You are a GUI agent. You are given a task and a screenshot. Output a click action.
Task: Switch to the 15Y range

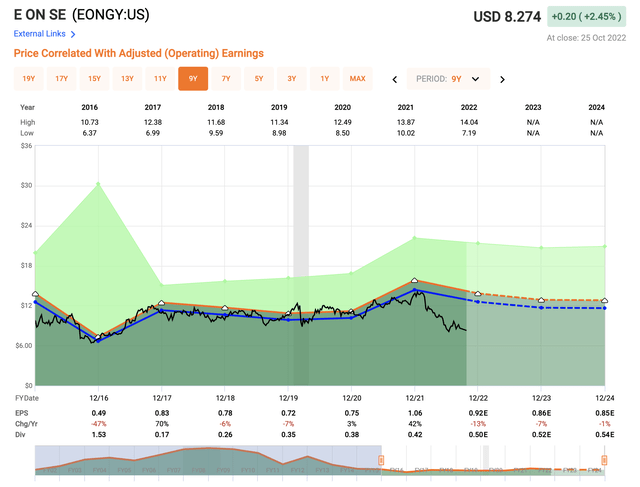(95, 79)
